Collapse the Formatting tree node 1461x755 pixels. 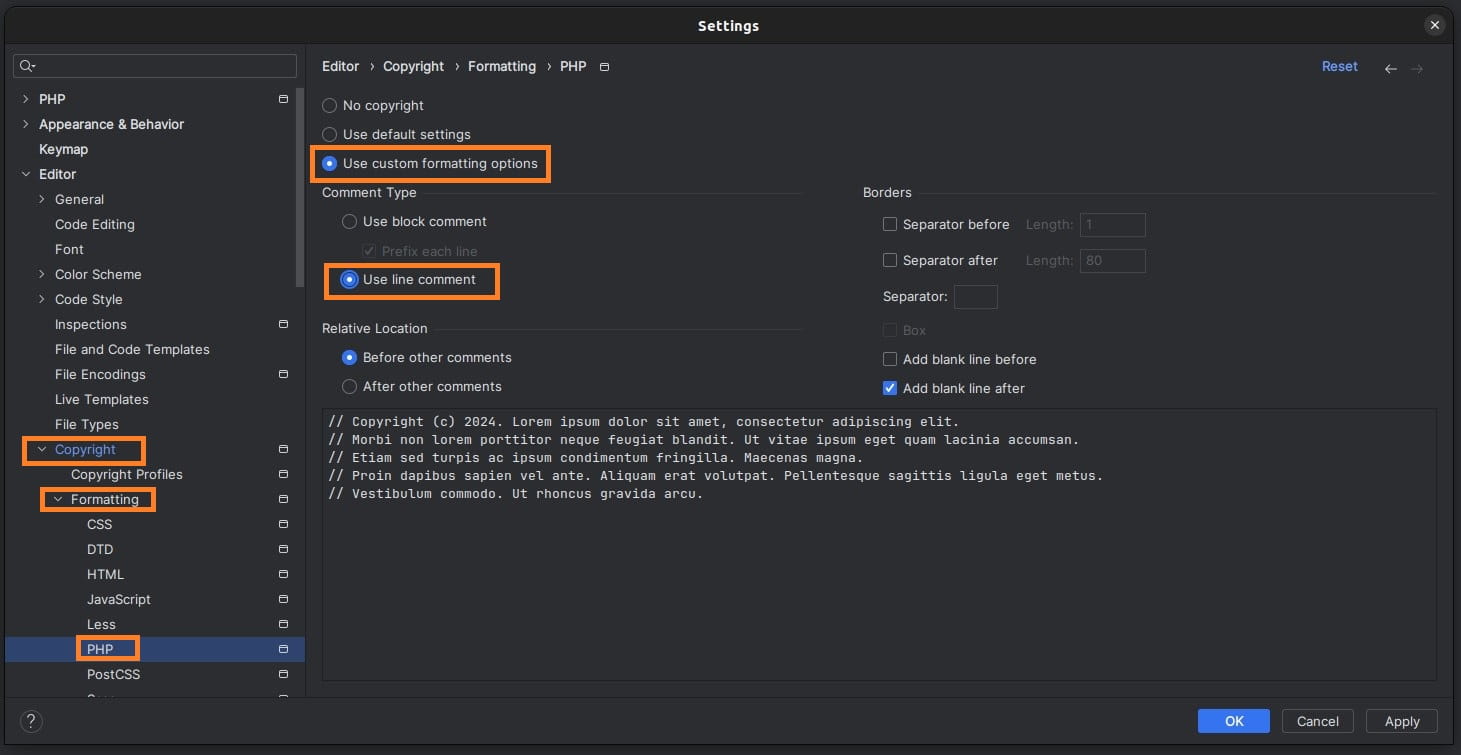pos(58,499)
